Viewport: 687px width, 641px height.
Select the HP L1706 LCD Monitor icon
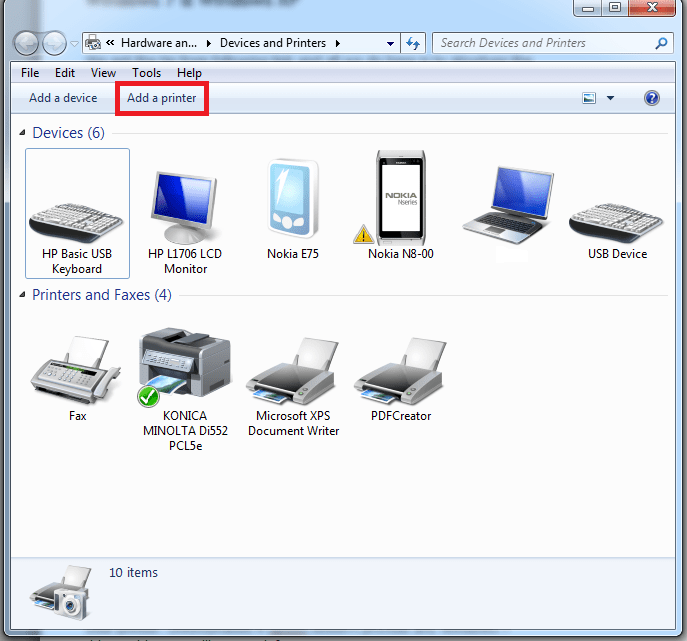[184, 207]
